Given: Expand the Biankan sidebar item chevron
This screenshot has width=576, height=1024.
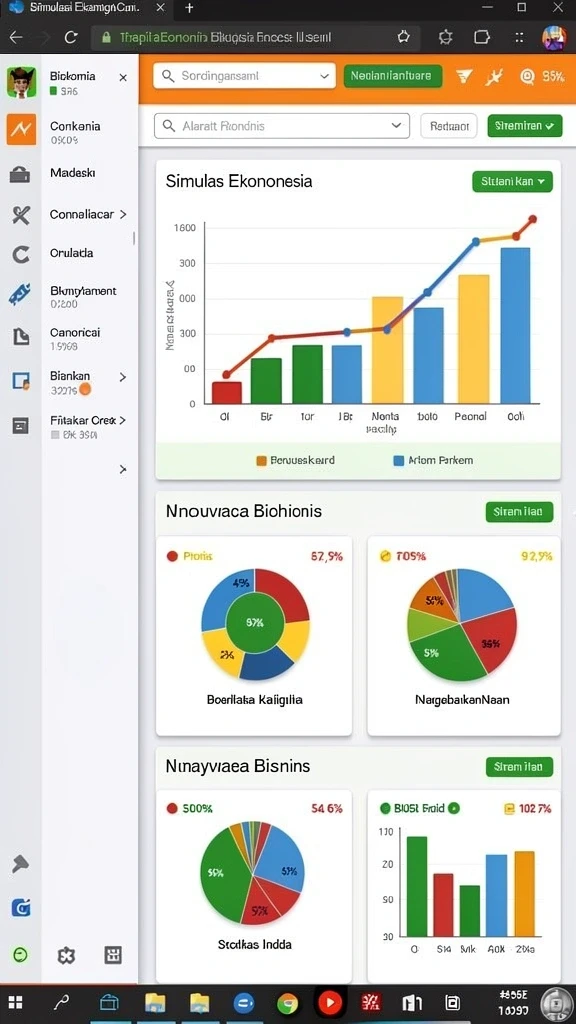Looking at the screenshot, I should pos(122,377).
